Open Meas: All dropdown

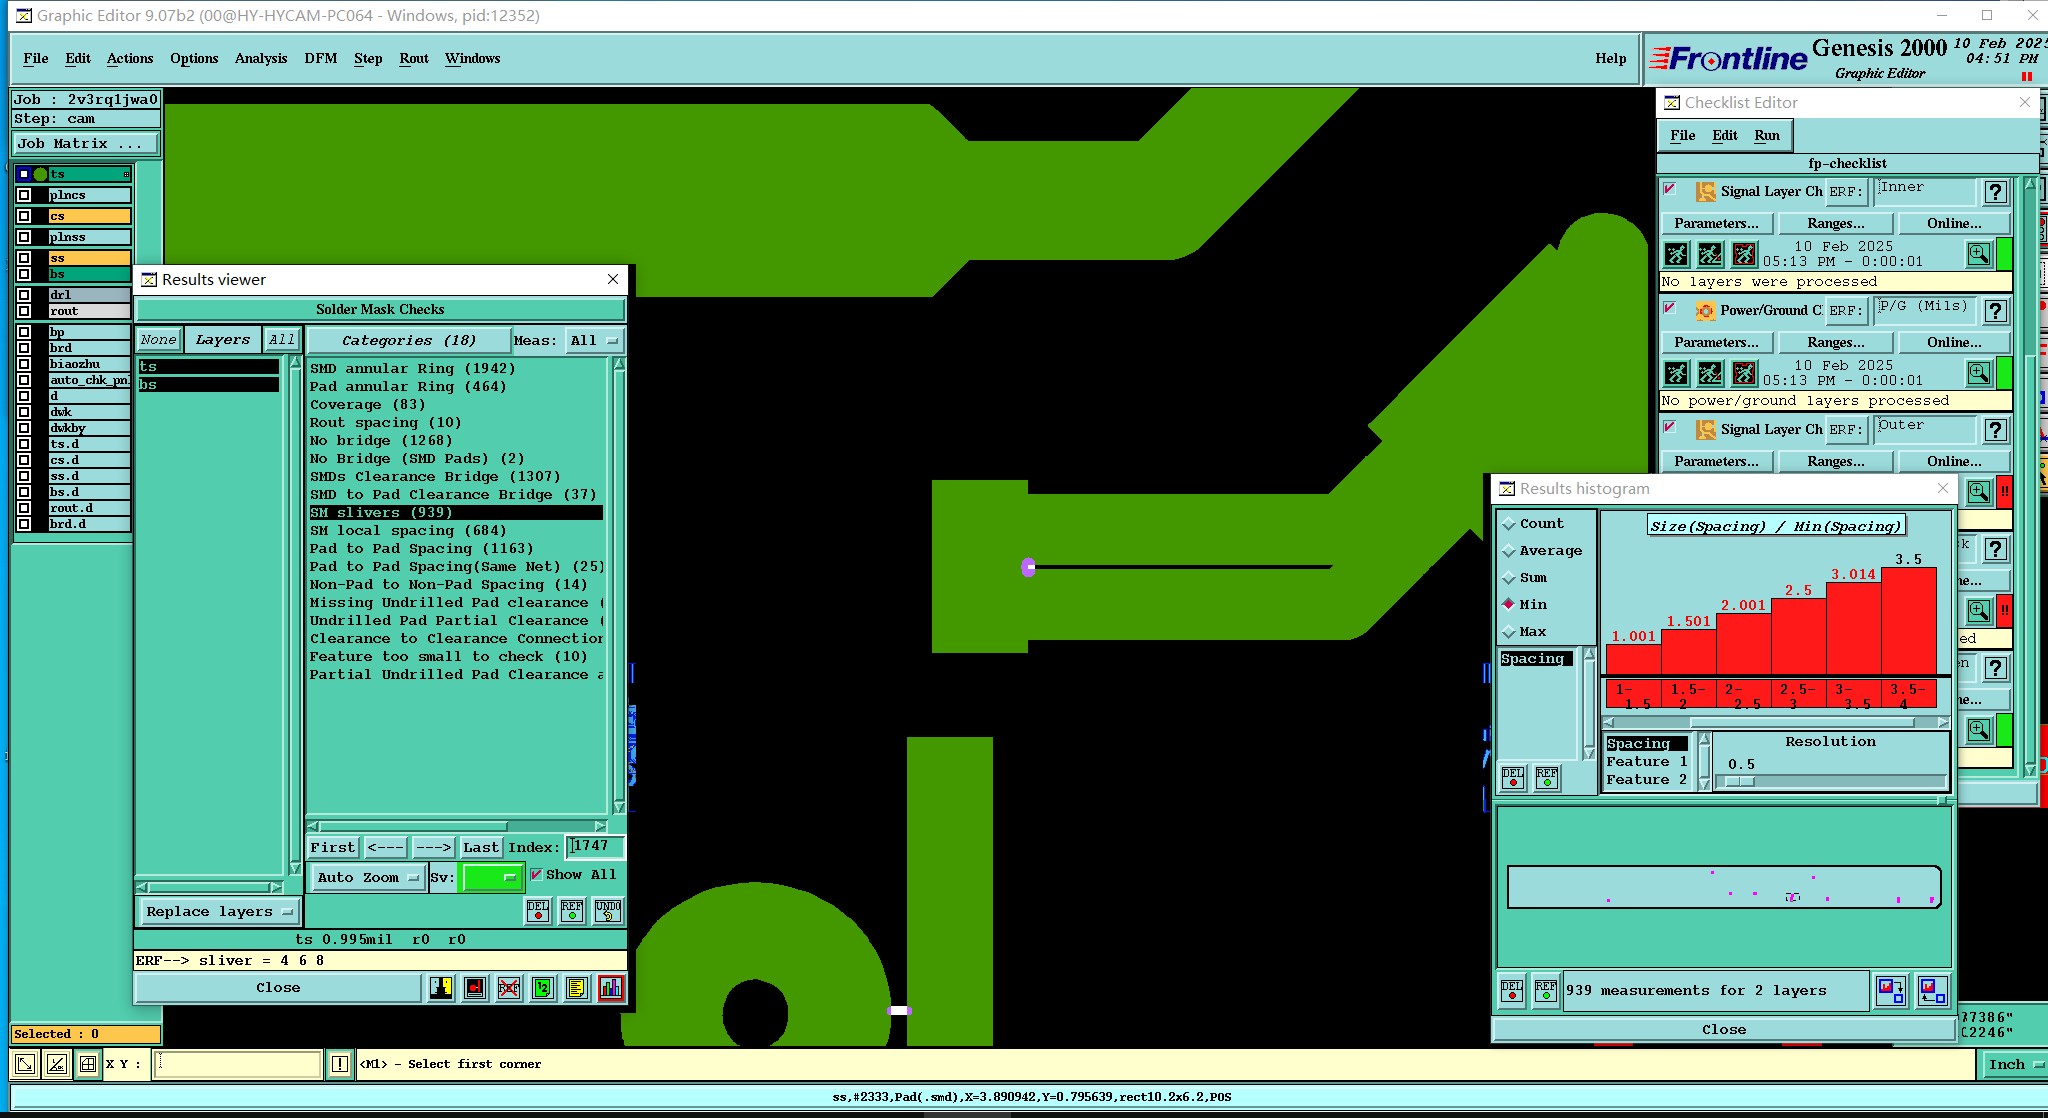[x=594, y=340]
